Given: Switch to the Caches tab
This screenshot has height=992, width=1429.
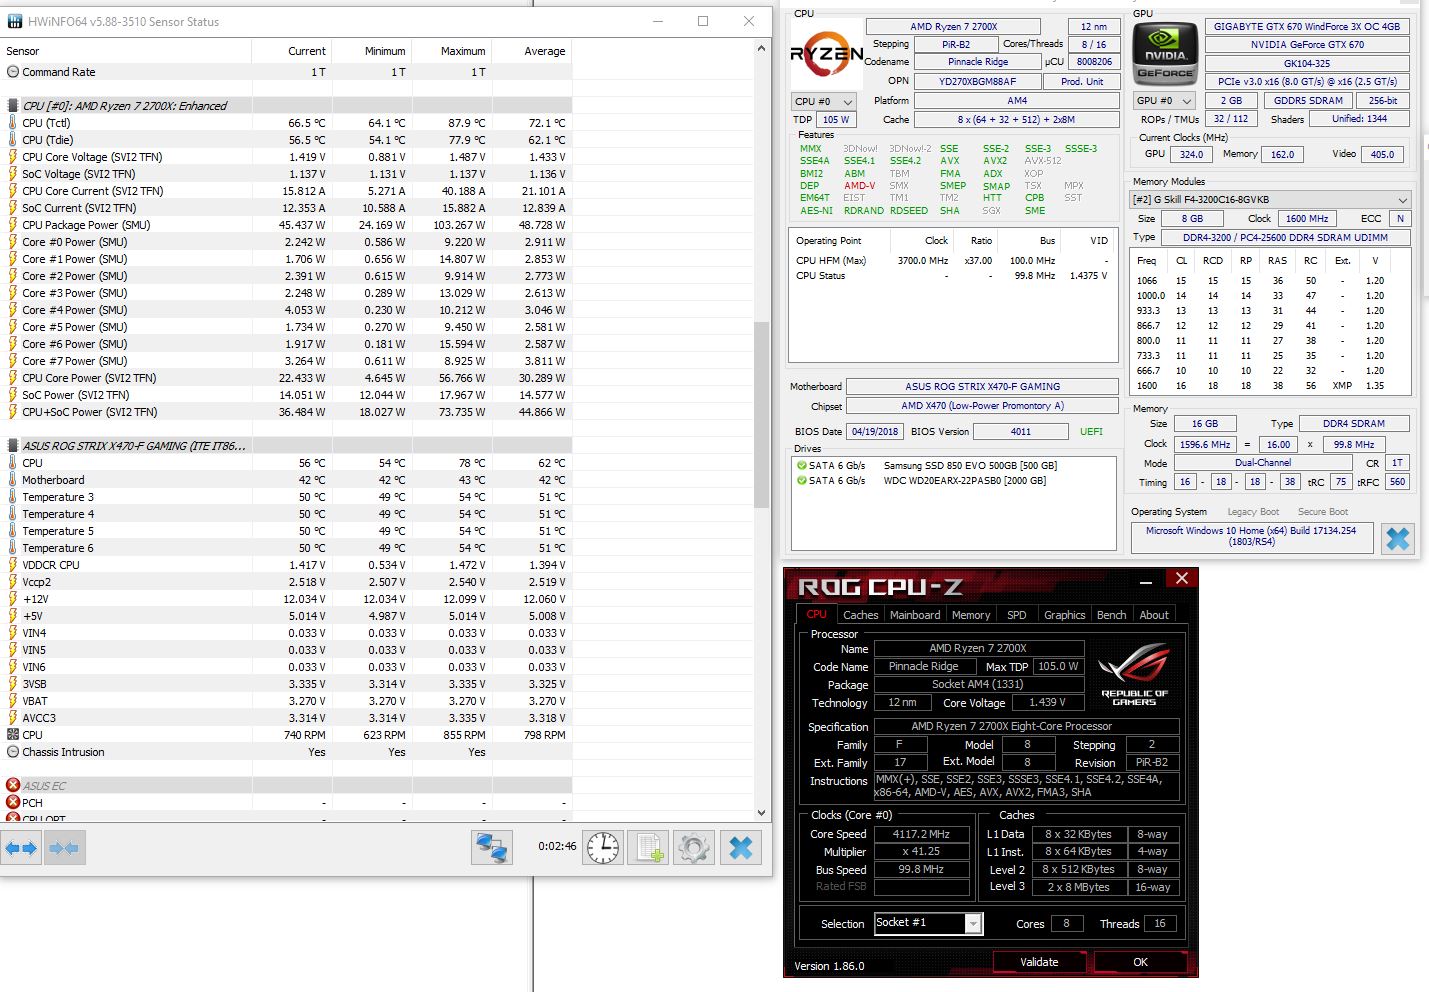Looking at the screenshot, I should pos(860,615).
